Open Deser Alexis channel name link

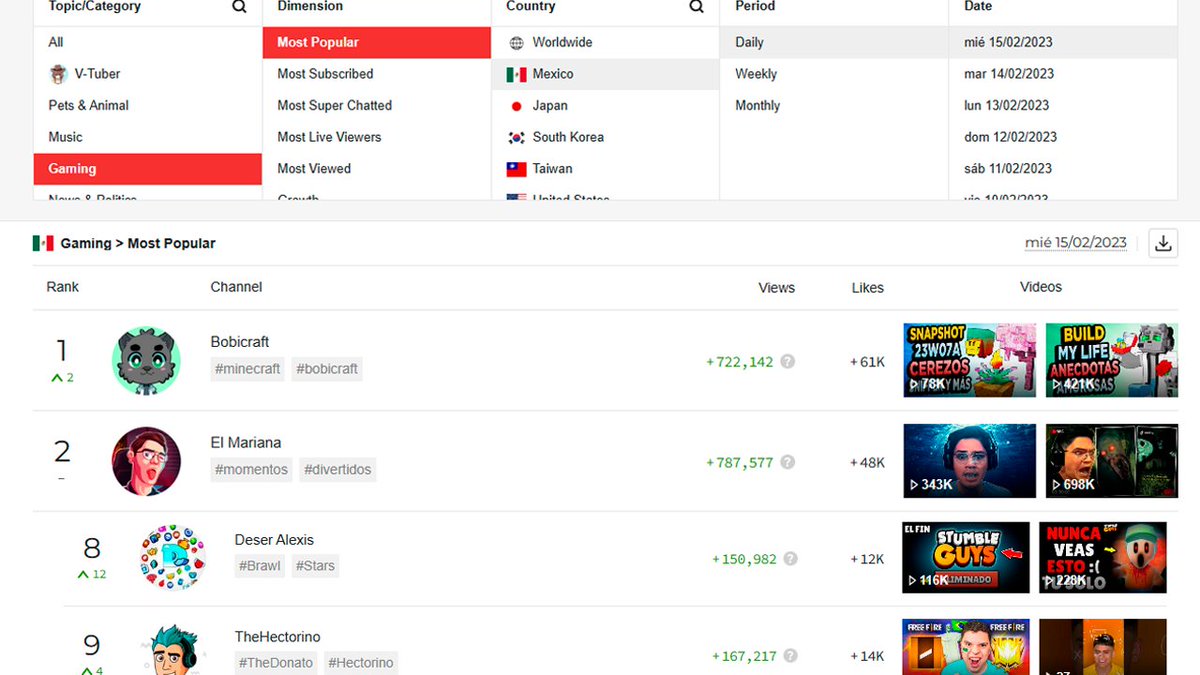[274, 540]
